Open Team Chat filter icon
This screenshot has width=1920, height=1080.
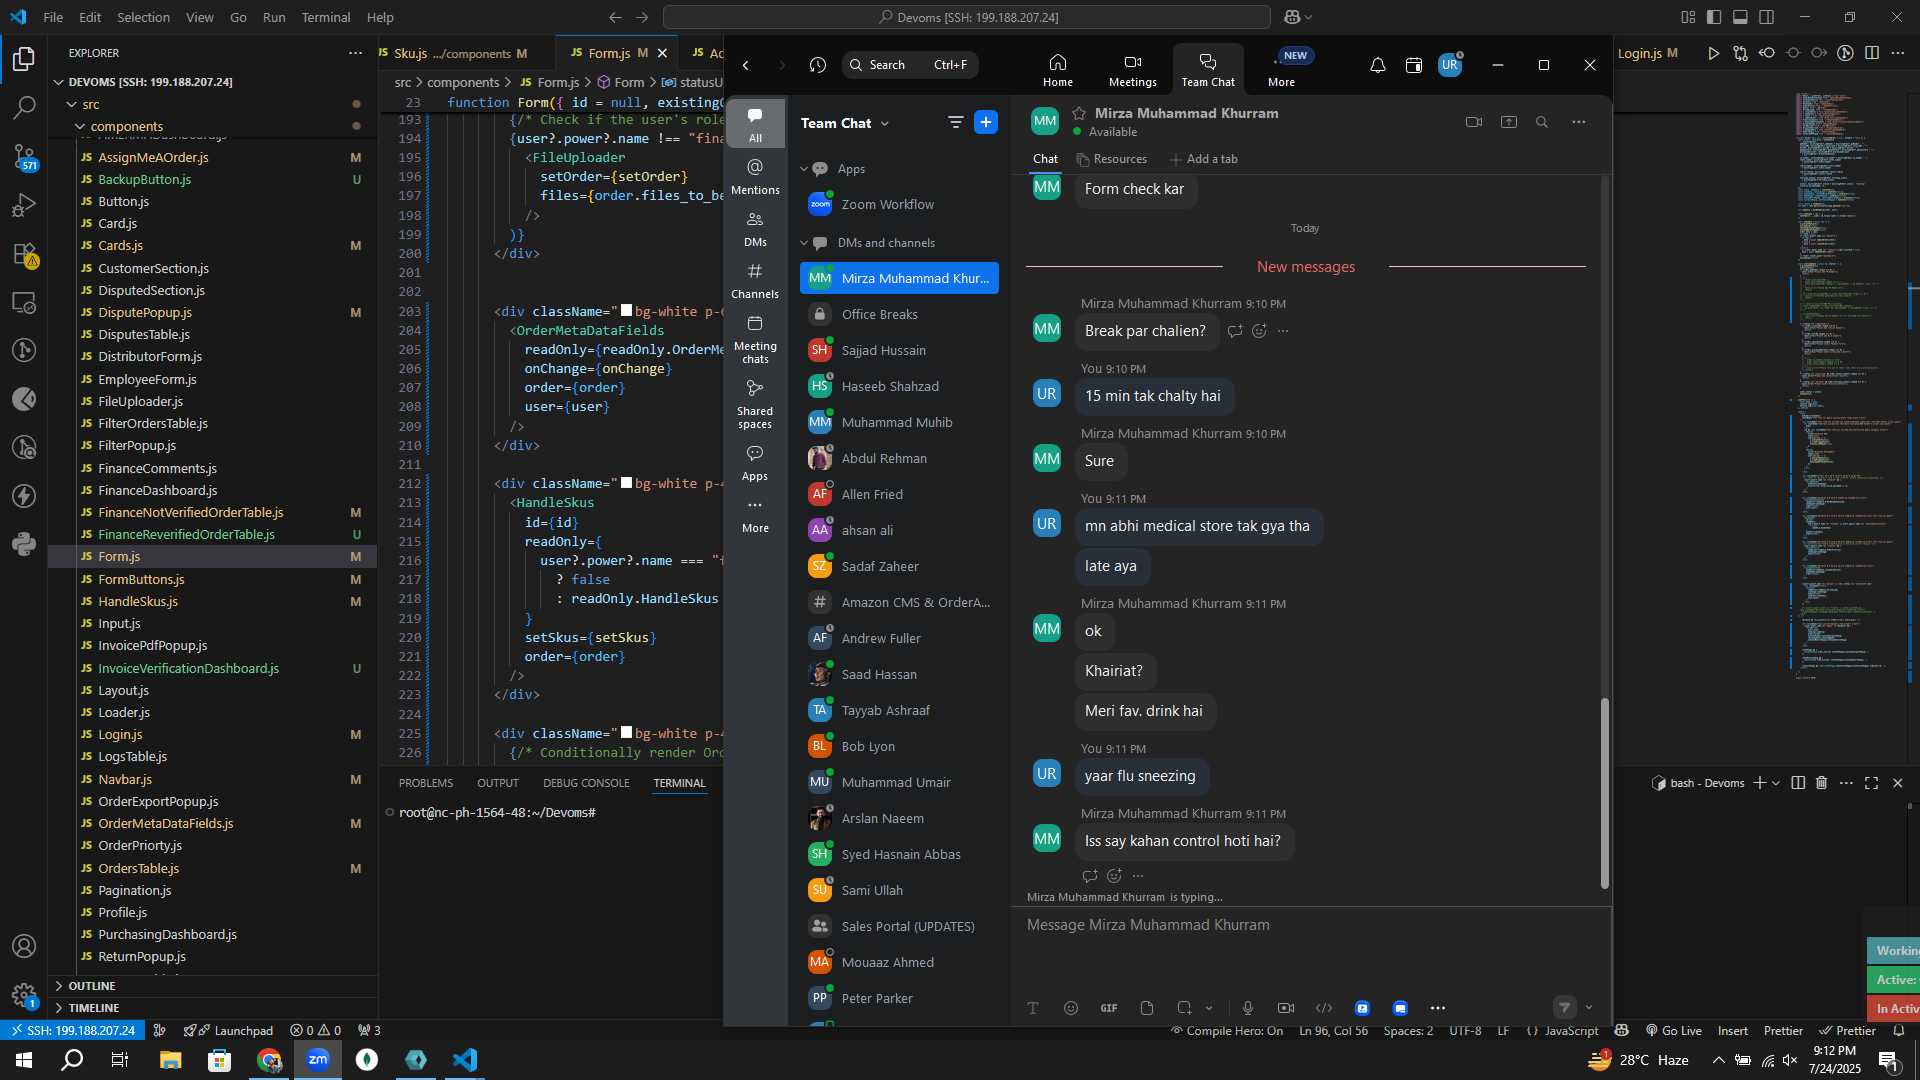click(955, 122)
